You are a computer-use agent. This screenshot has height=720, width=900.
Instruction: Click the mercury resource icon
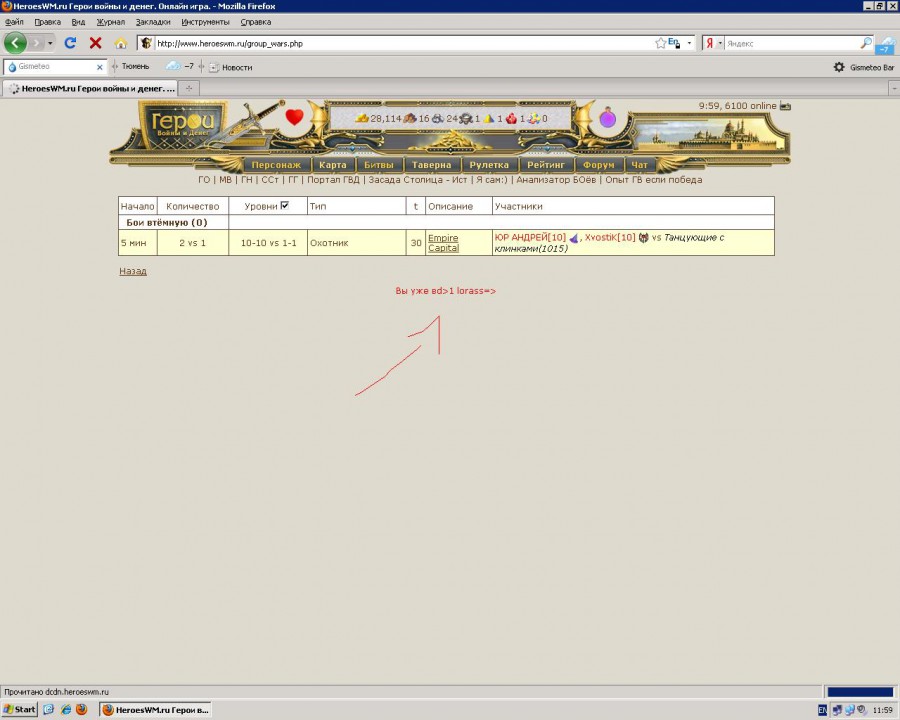click(465, 118)
